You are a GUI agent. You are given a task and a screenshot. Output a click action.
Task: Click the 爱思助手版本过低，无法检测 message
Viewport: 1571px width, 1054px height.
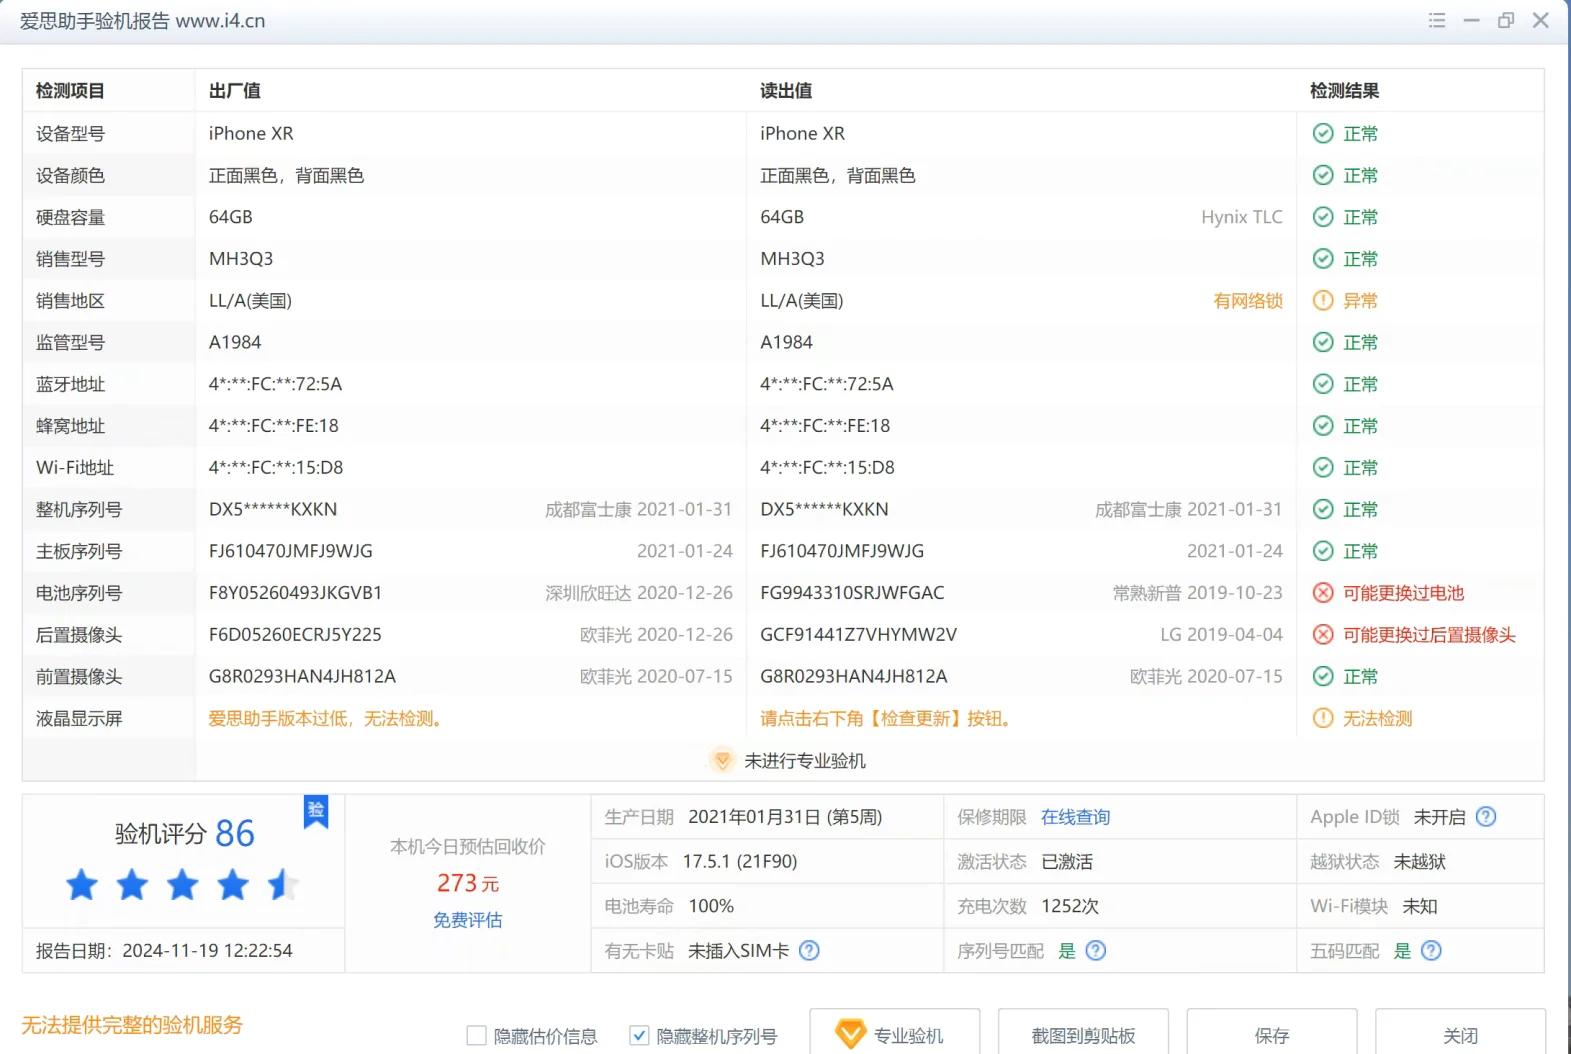click(x=326, y=718)
